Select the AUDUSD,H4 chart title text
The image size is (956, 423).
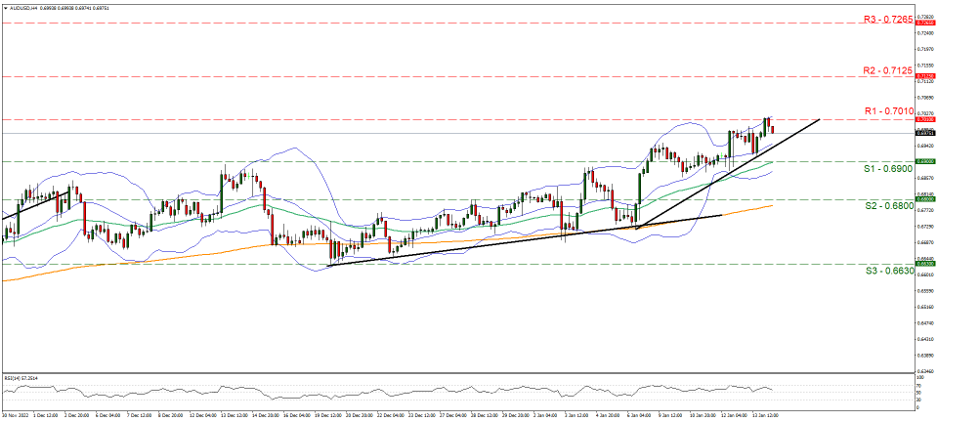[x=21, y=6]
